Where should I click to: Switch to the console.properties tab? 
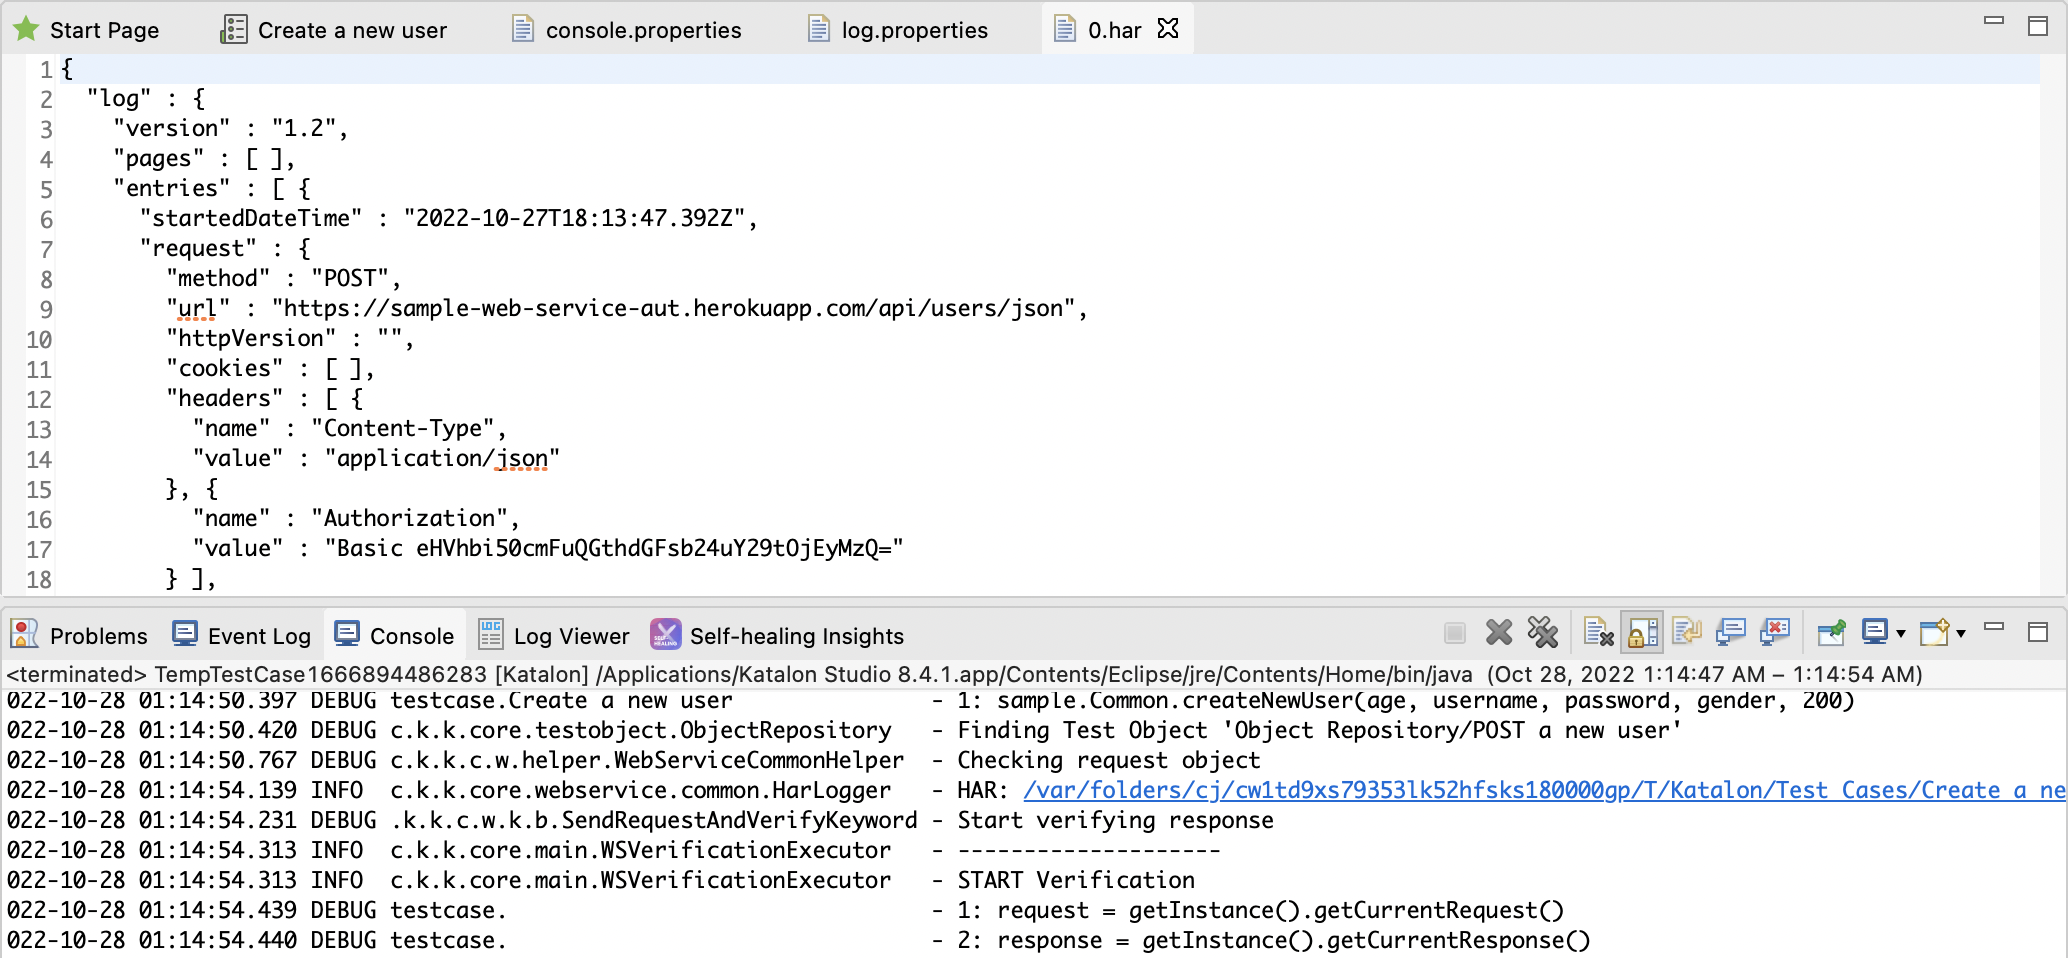click(x=643, y=30)
